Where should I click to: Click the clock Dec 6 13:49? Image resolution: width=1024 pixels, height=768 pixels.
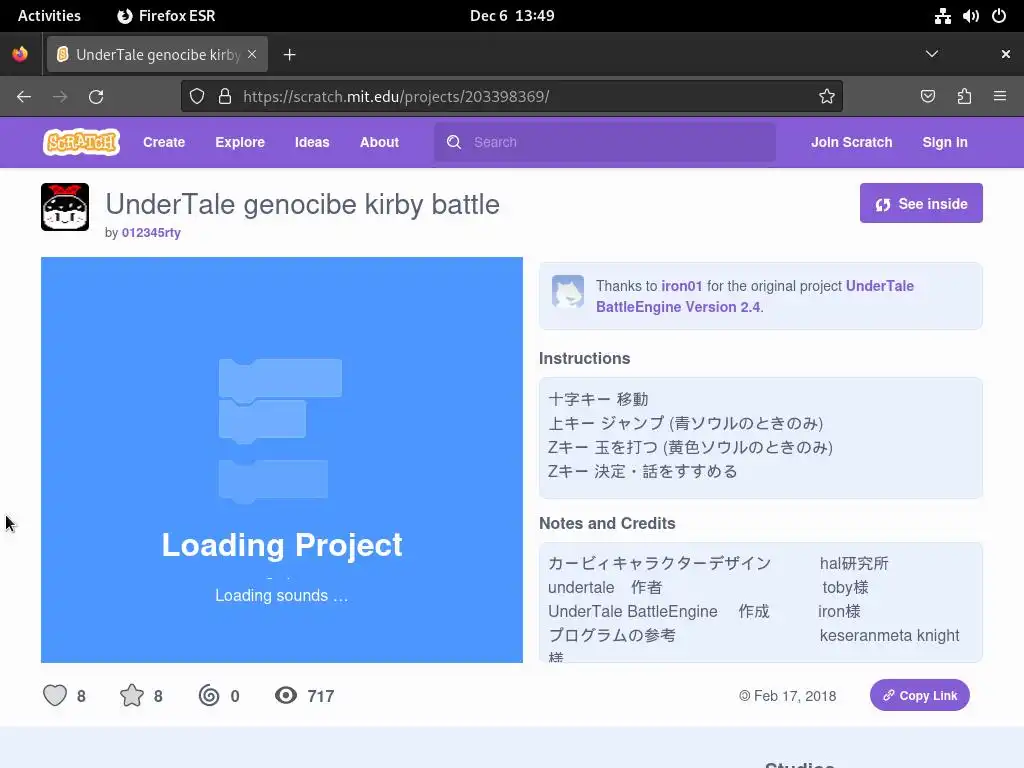(512, 16)
